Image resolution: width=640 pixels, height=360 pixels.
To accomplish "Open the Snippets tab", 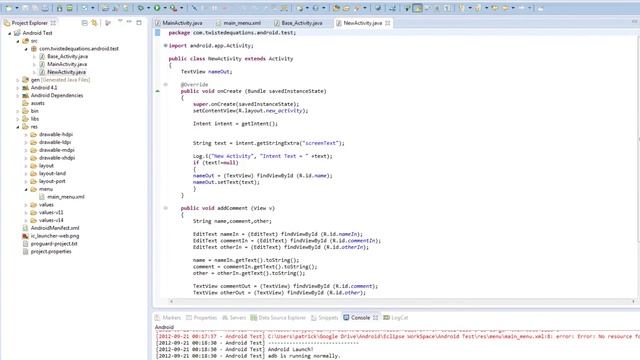I will (x=324, y=318).
